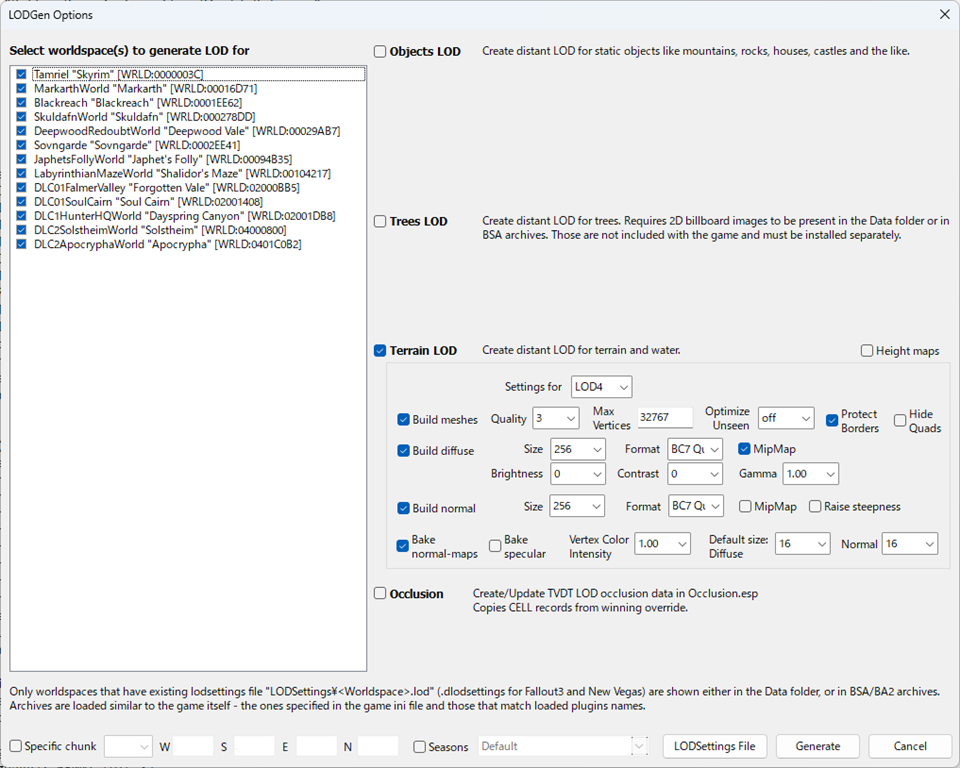Uncheck Sovngarde worldspace checkbox

coord(21,145)
